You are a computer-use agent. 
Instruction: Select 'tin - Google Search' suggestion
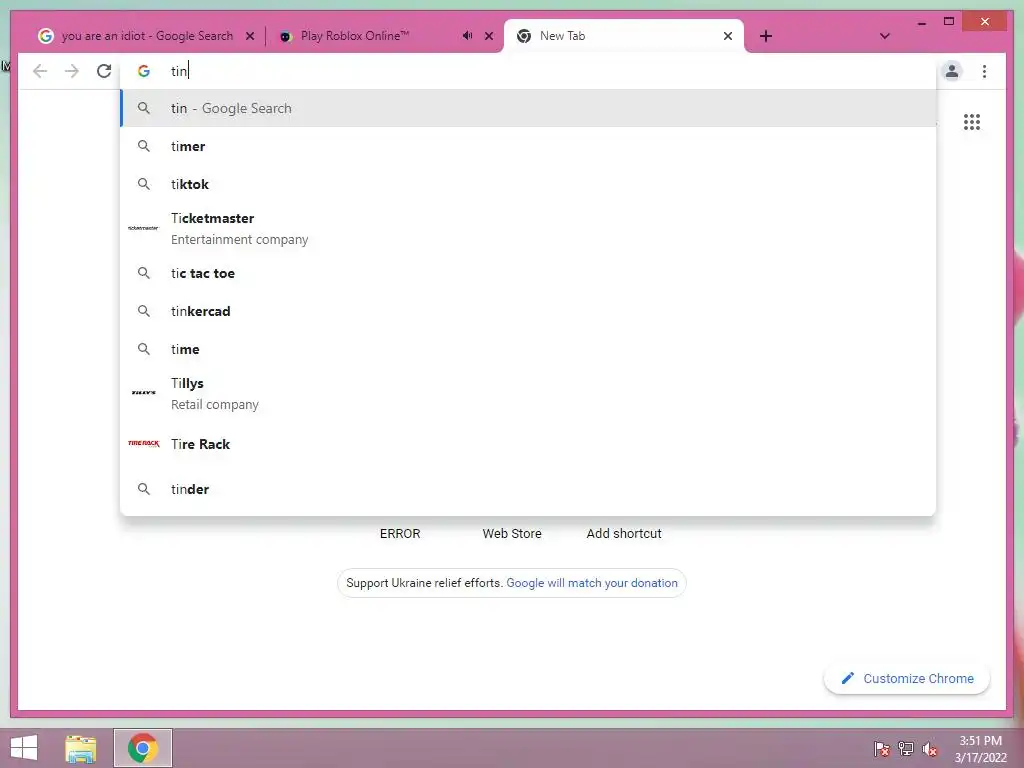click(x=528, y=108)
